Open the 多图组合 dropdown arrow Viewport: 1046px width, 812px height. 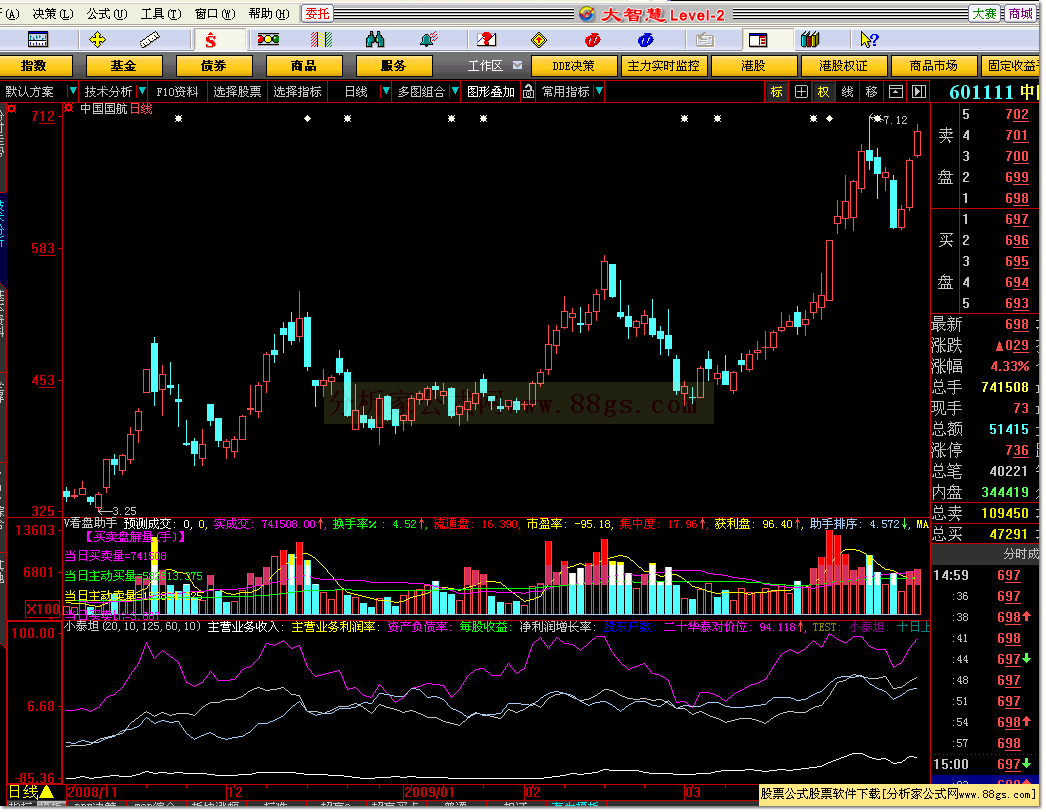pos(455,91)
